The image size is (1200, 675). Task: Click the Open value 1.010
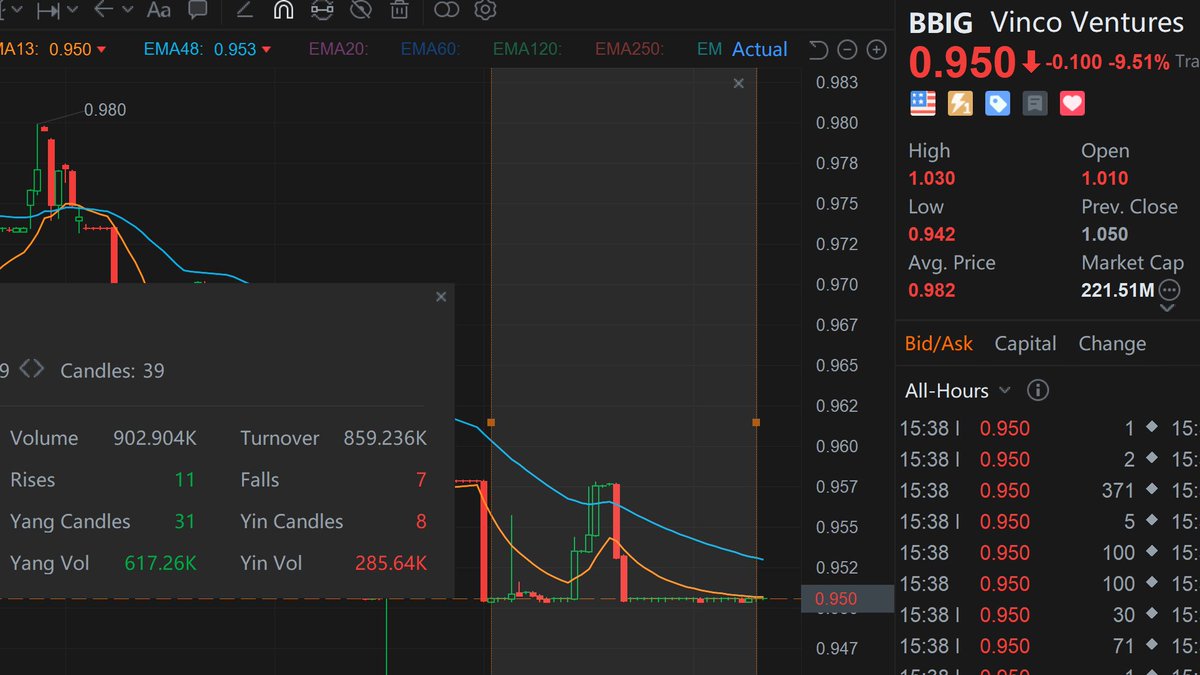tap(1104, 178)
